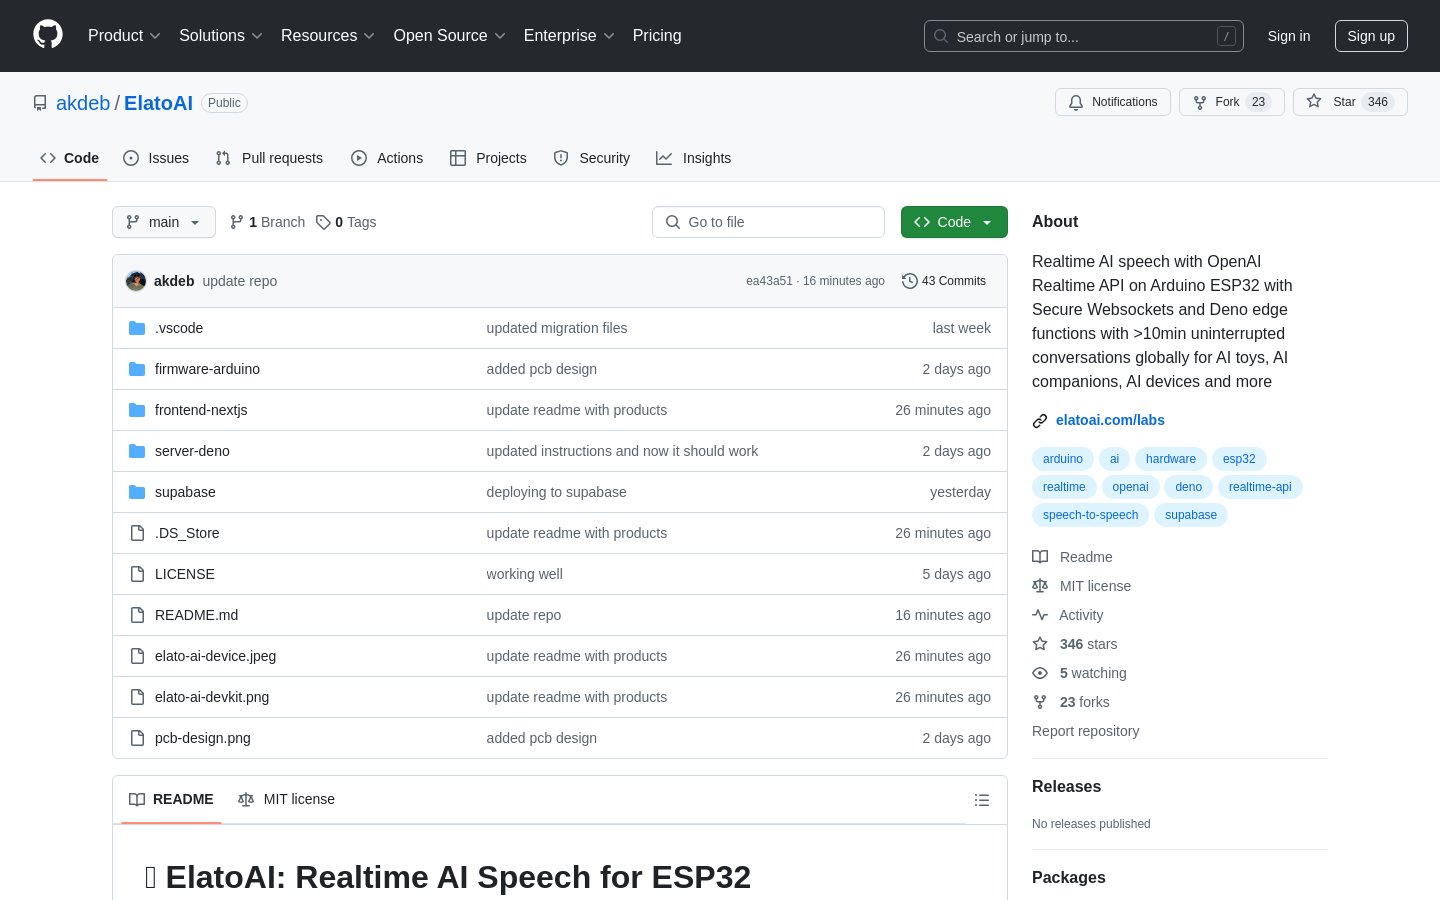This screenshot has height=900, width=1440.
Task: Click the Search or jump to field
Action: (x=1084, y=36)
